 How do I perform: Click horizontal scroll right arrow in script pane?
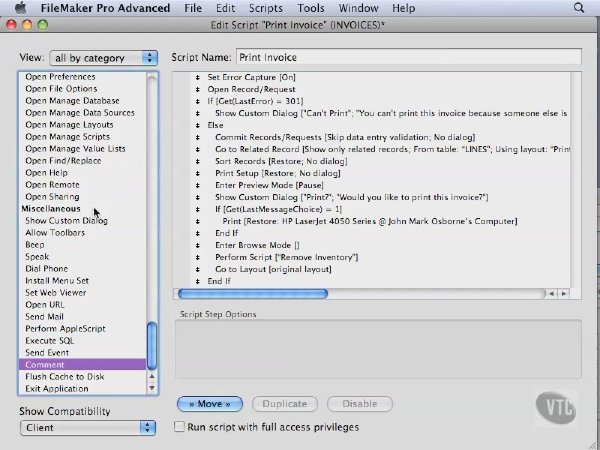tap(564, 293)
